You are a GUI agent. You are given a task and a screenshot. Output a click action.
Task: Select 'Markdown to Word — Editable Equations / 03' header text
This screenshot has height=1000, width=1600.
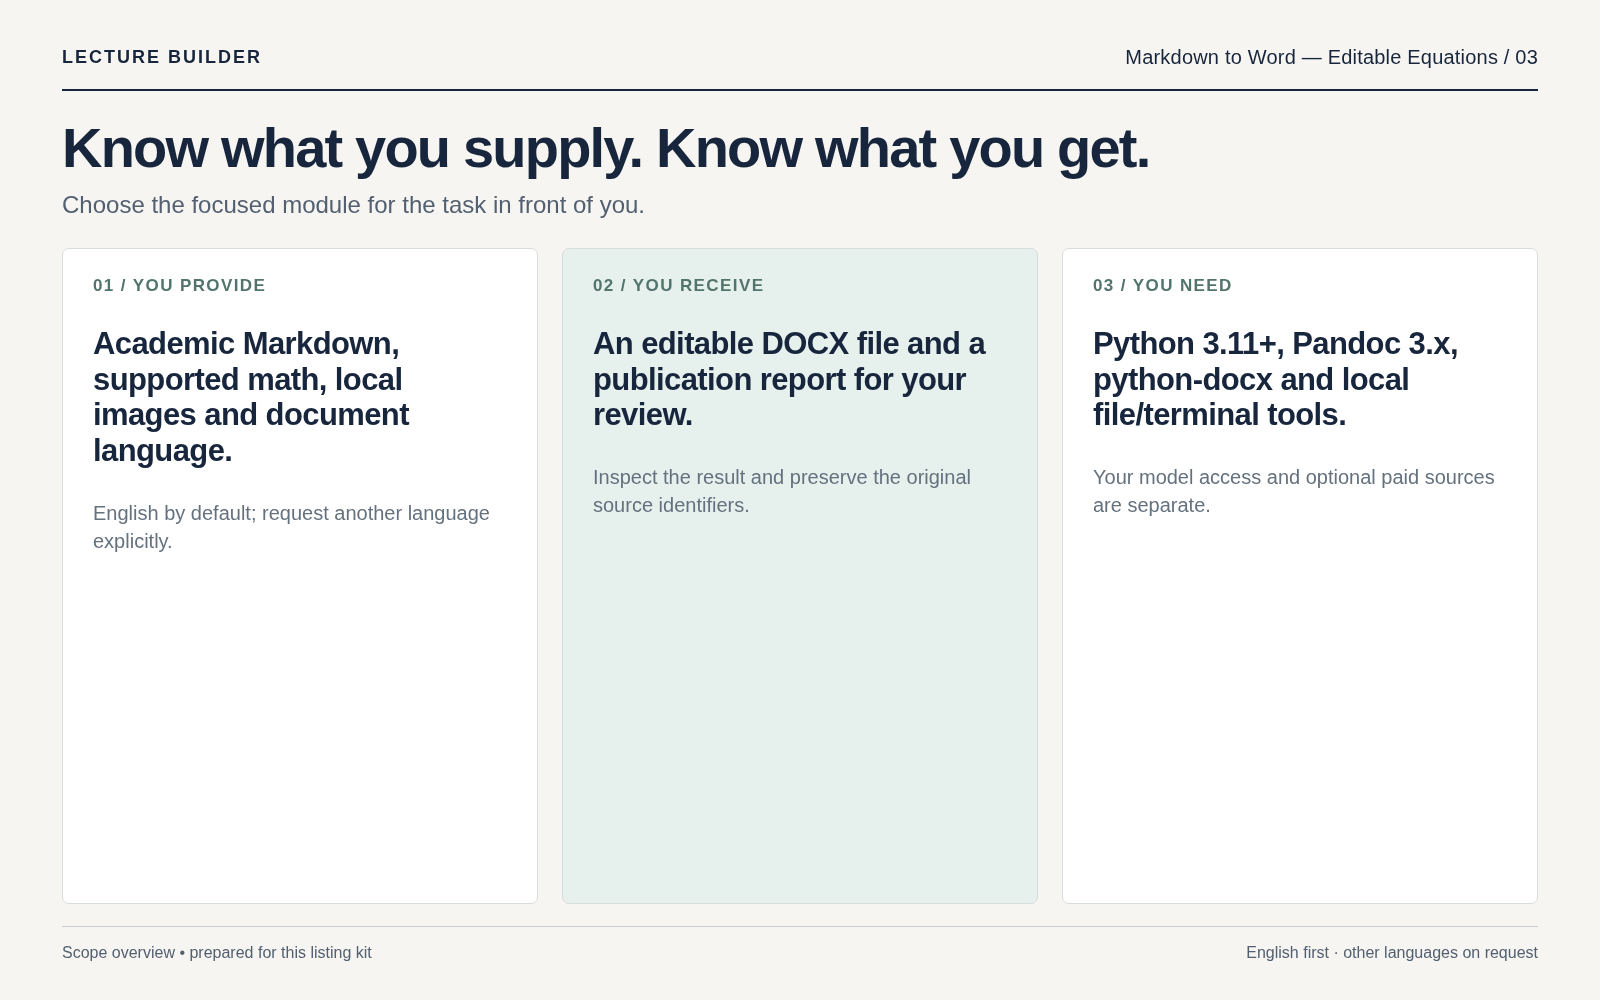coord(1331,57)
